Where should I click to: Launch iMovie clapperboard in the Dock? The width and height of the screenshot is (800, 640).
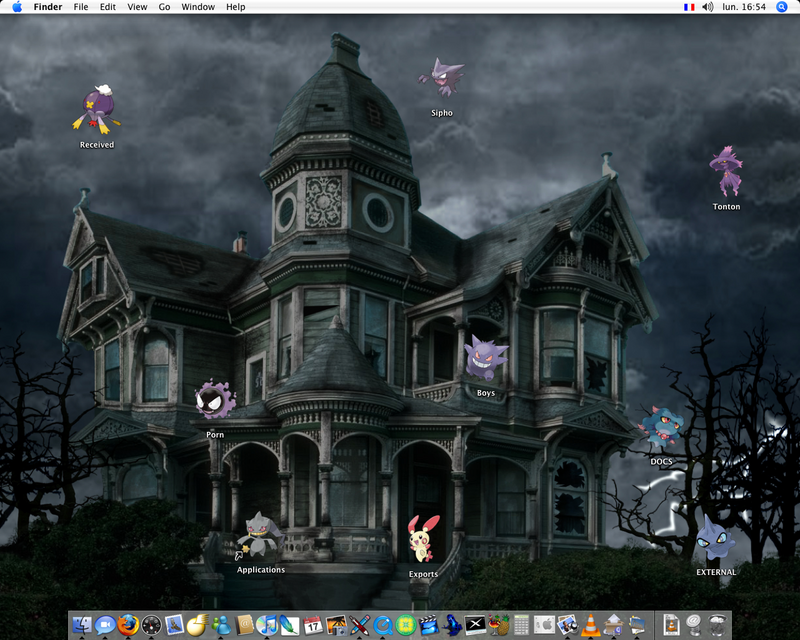click(429, 625)
